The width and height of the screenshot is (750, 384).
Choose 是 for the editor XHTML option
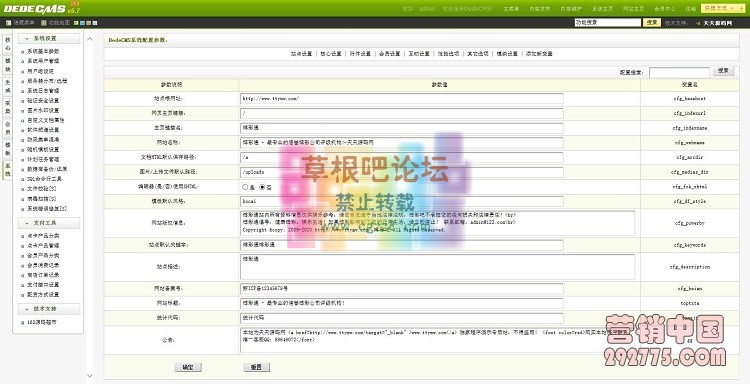click(x=245, y=187)
